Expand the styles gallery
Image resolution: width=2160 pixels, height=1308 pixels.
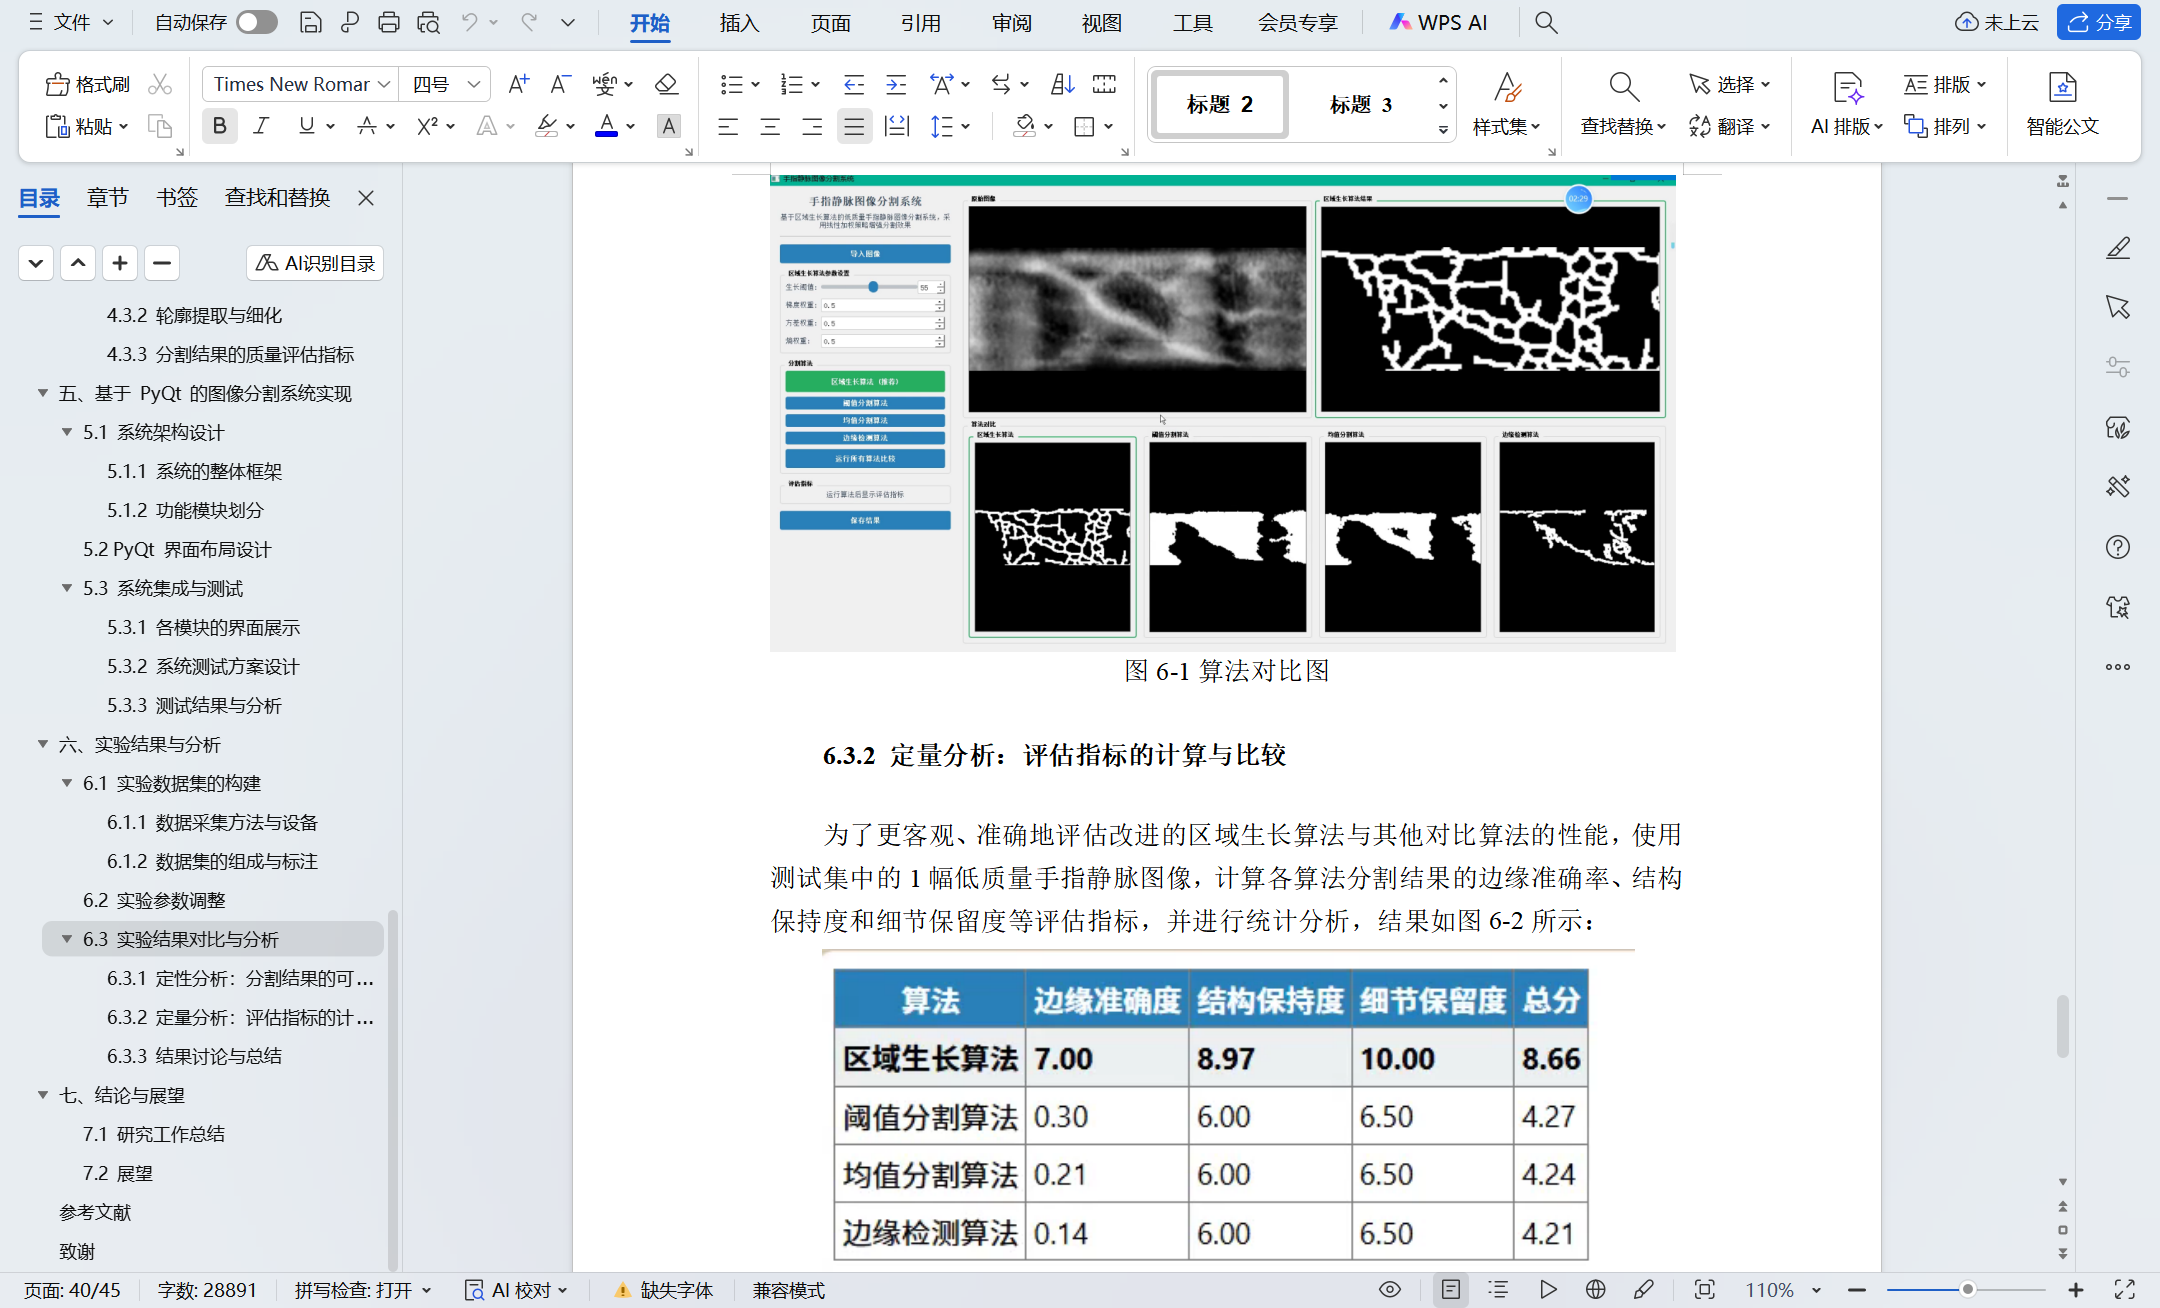tap(1443, 130)
